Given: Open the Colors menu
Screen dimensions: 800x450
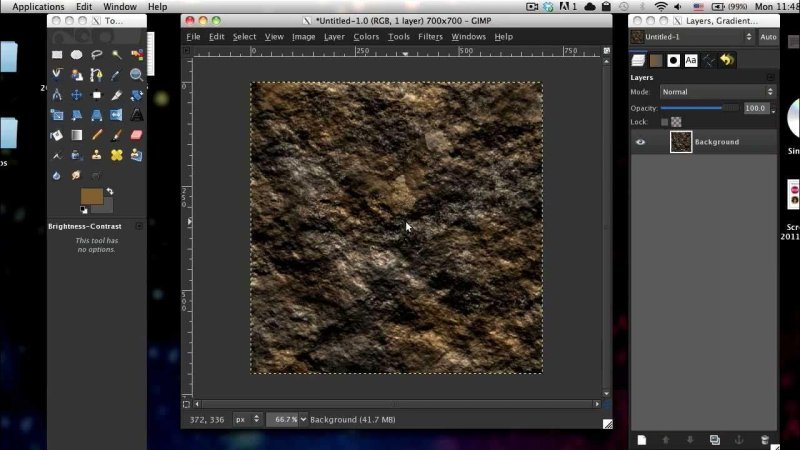Looking at the screenshot, I should [x=366, y=37].
